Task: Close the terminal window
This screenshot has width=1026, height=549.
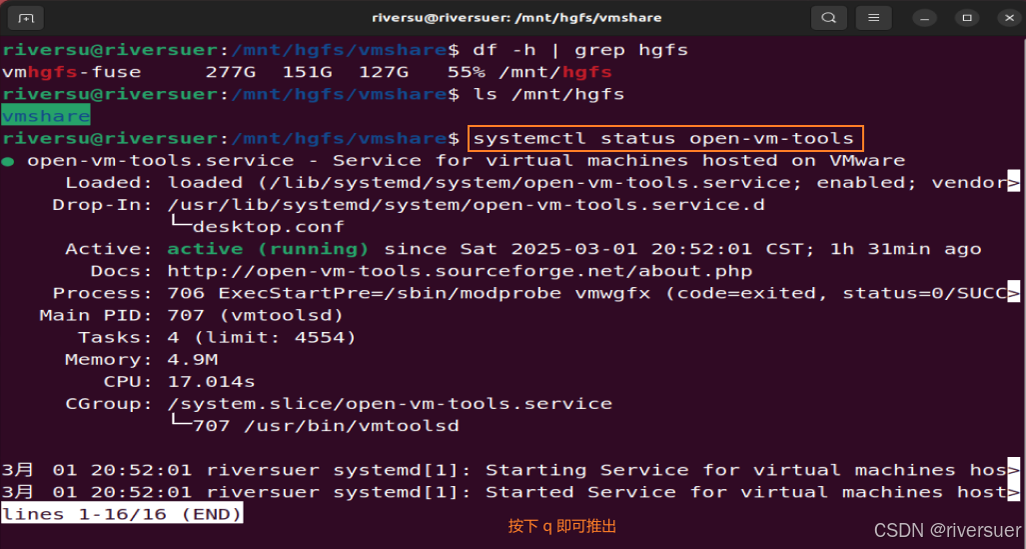Action: tap(1005, 18)
